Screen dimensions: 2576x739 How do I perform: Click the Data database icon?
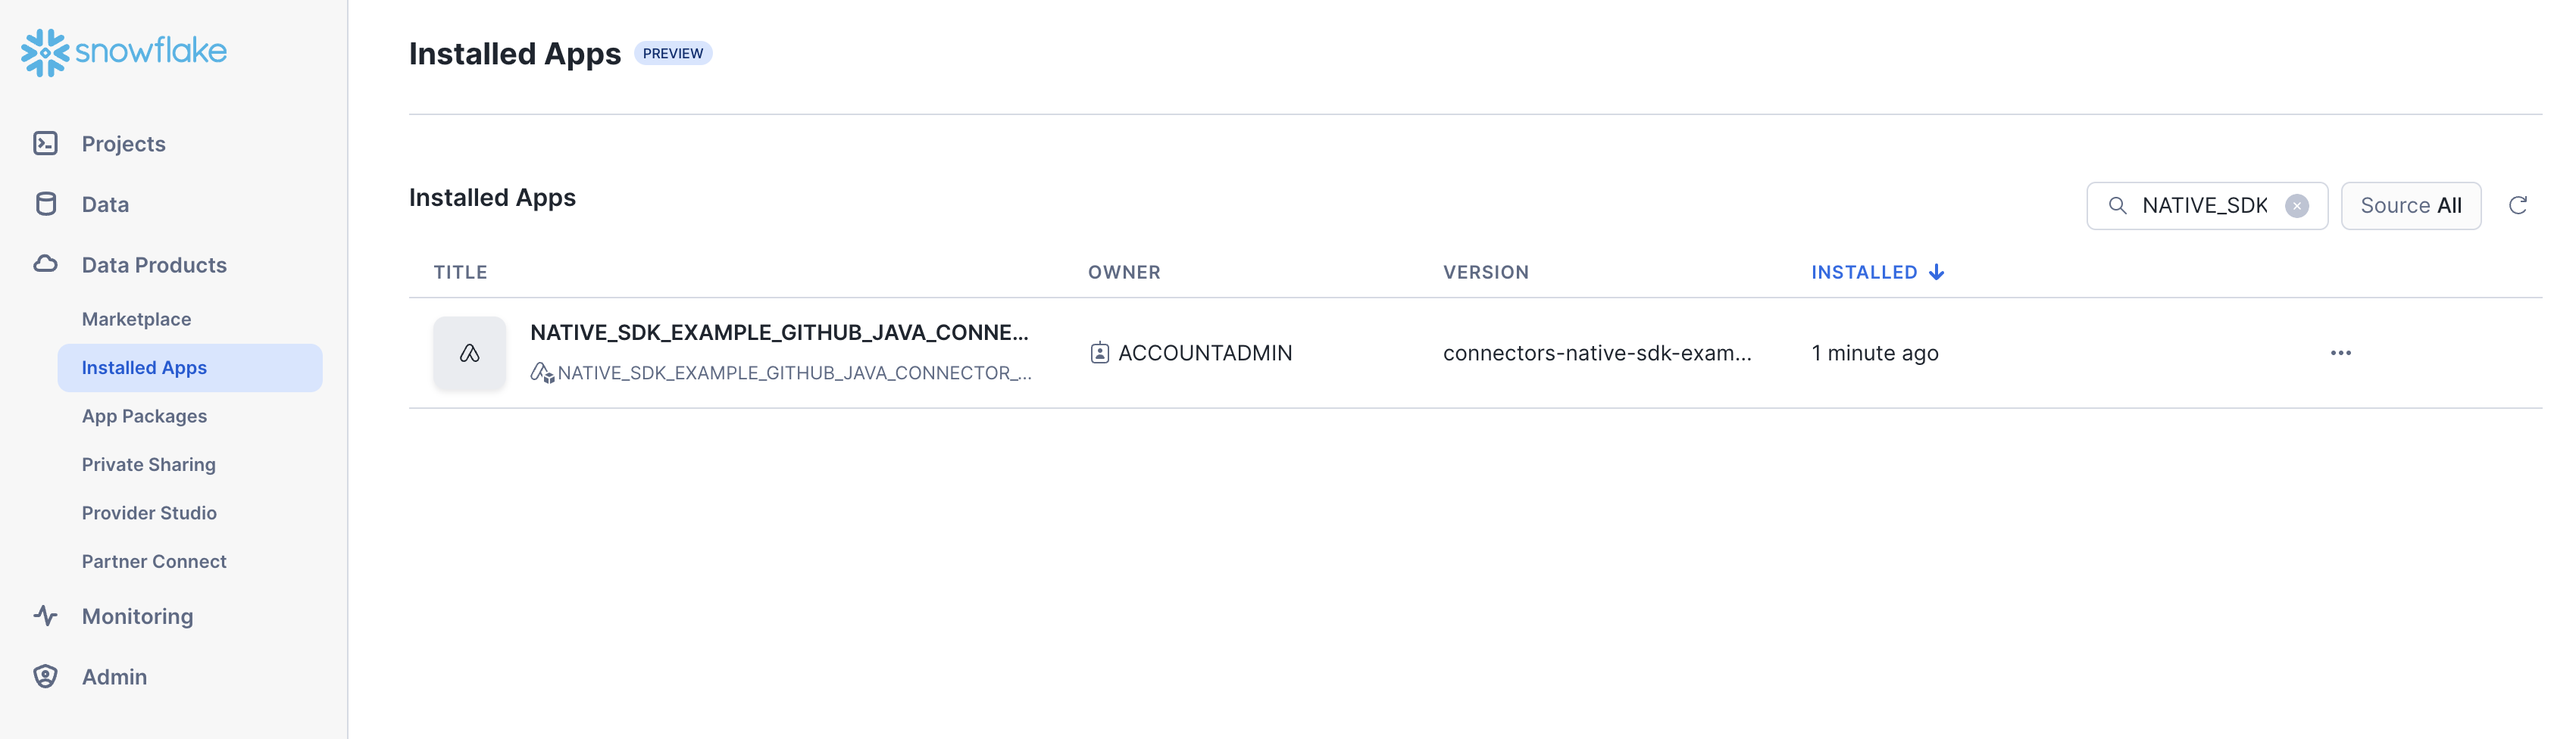point(46,204)
